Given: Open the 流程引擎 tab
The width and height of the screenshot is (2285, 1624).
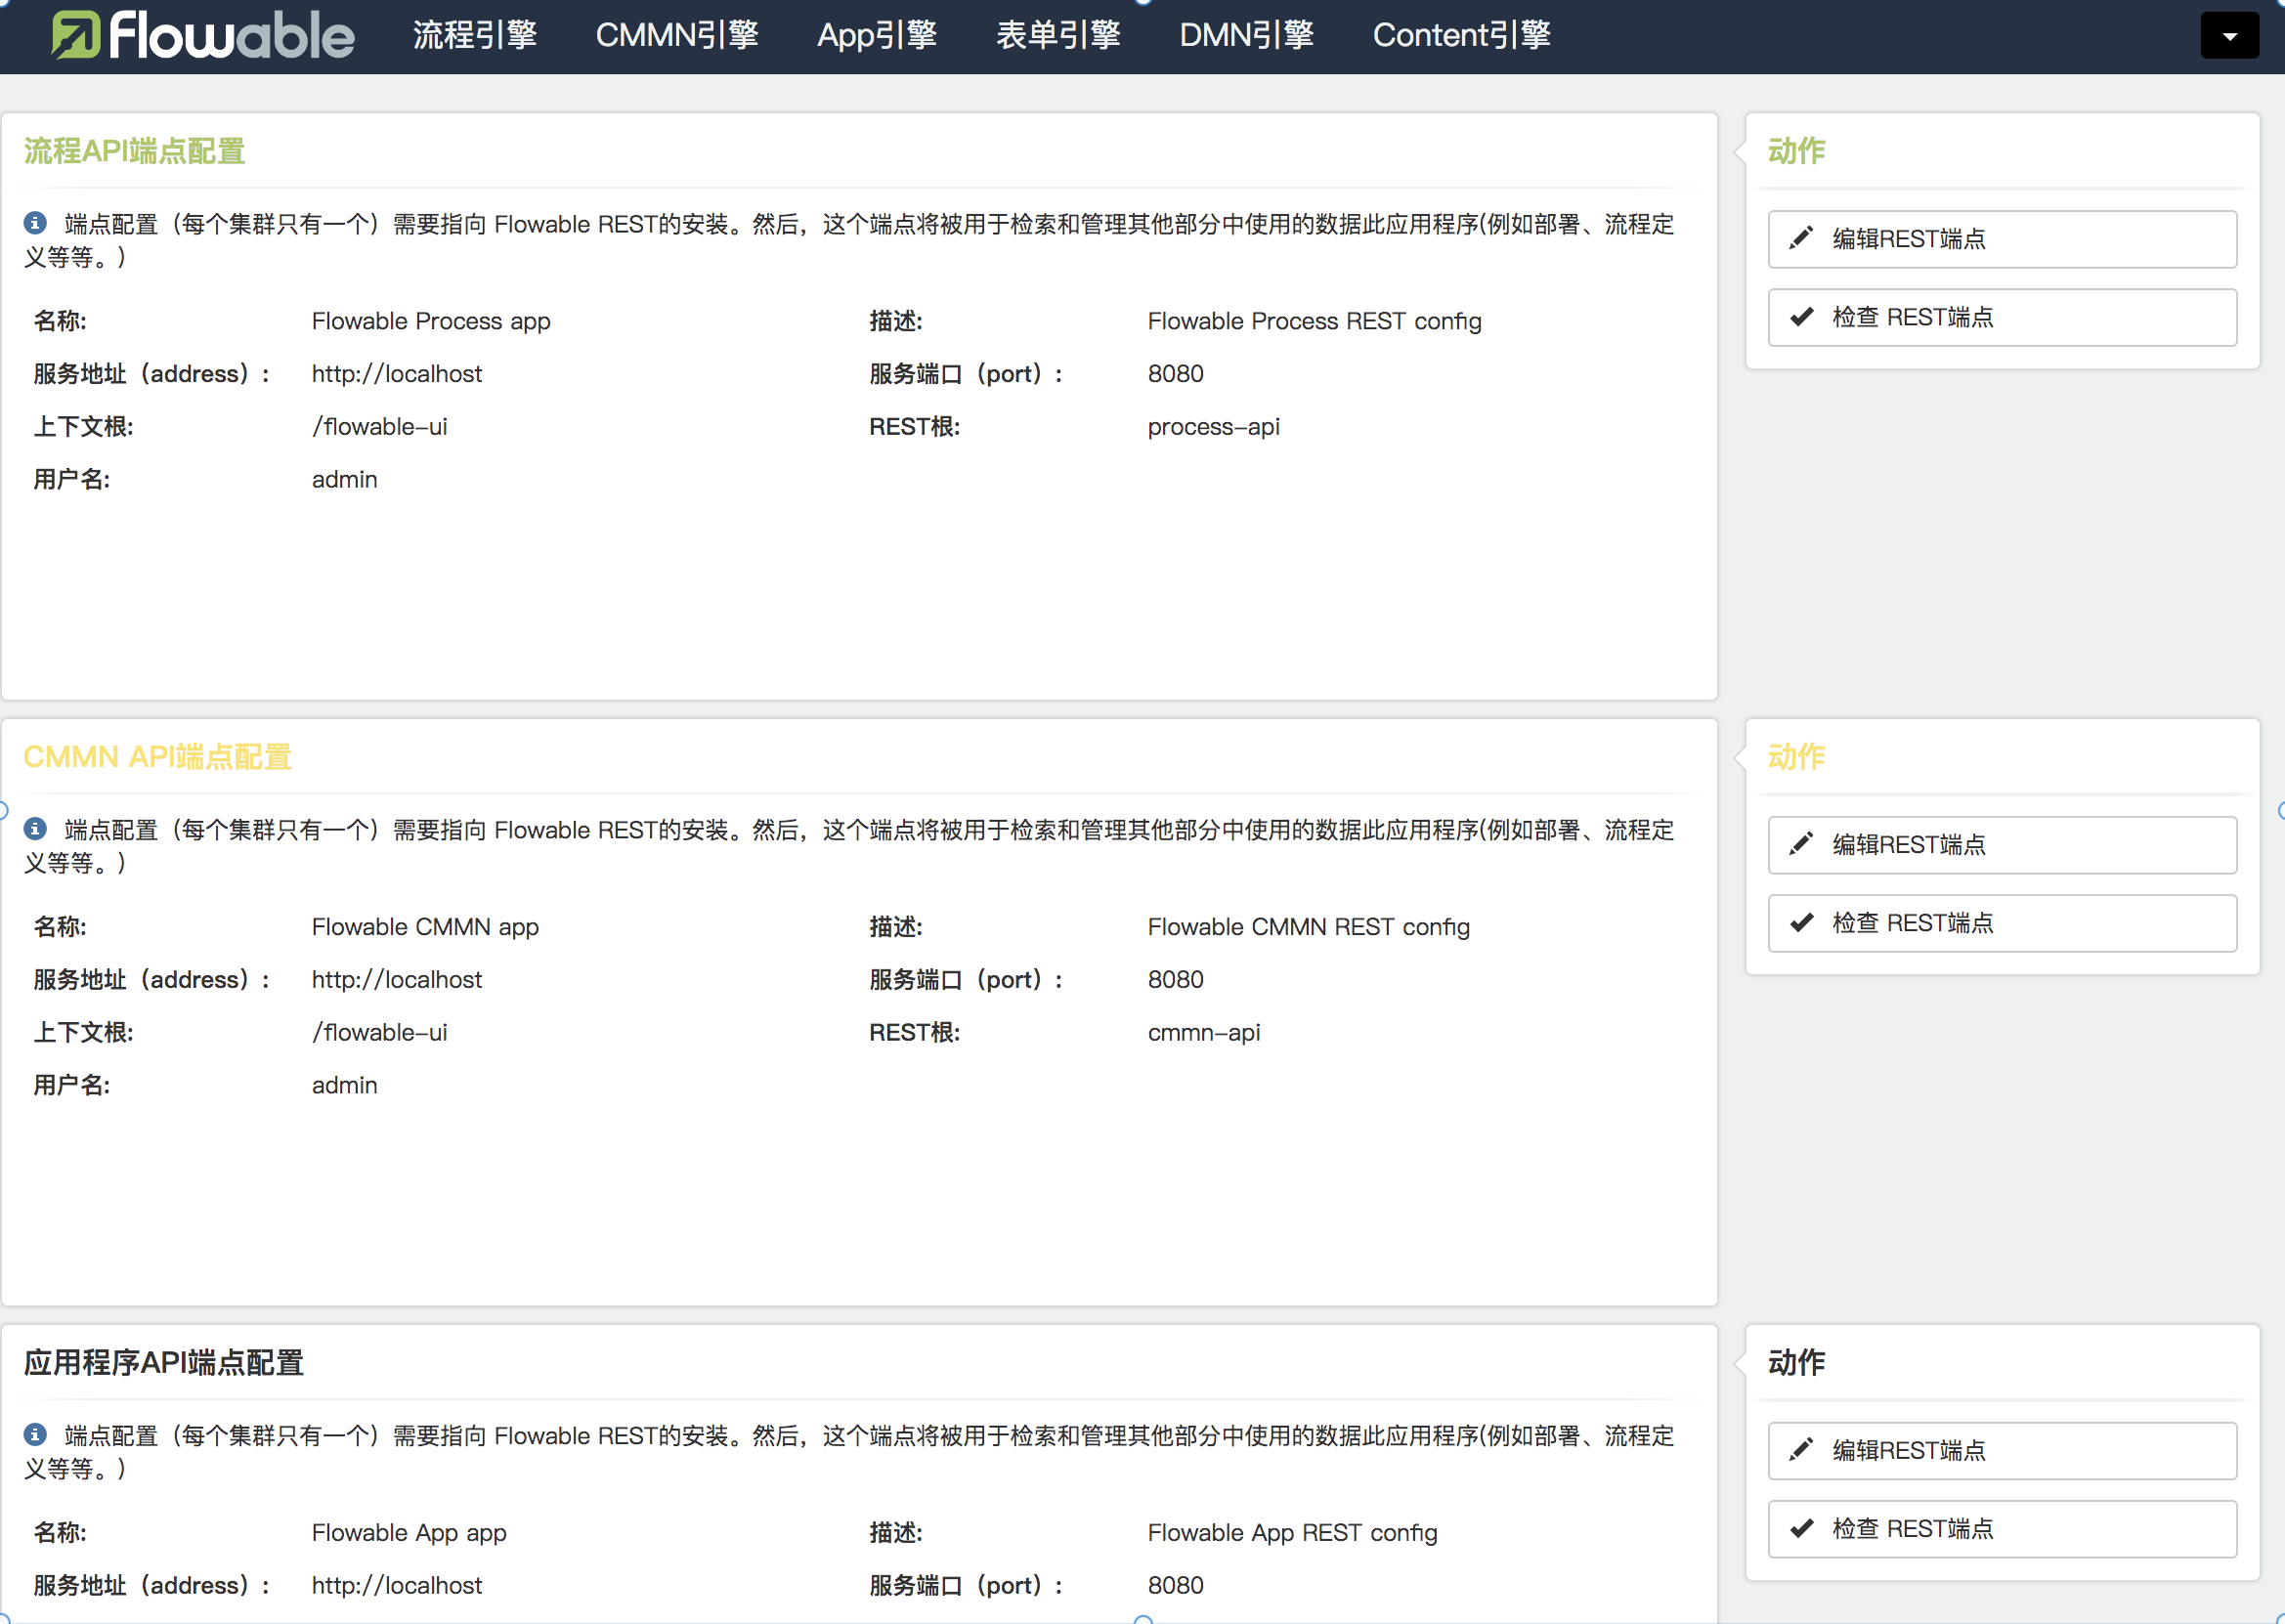Looking at the screenshot, I should pos(475,36).
